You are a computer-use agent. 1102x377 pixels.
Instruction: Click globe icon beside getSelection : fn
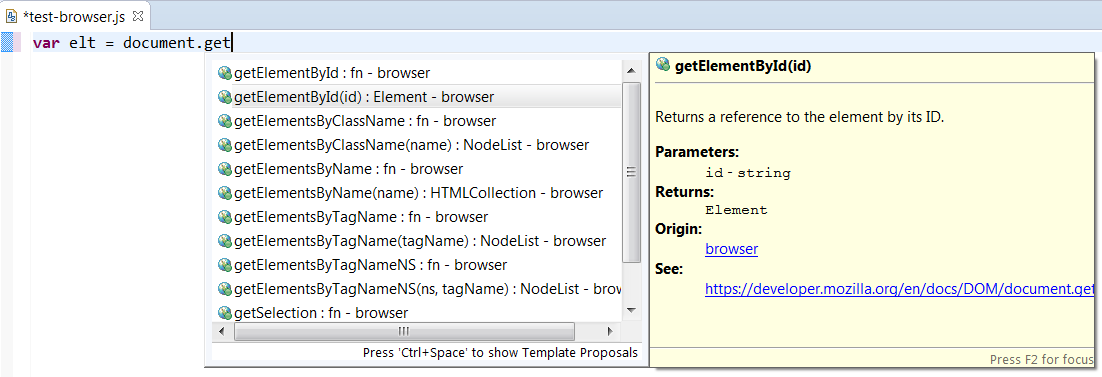click(x=225, y=312)
